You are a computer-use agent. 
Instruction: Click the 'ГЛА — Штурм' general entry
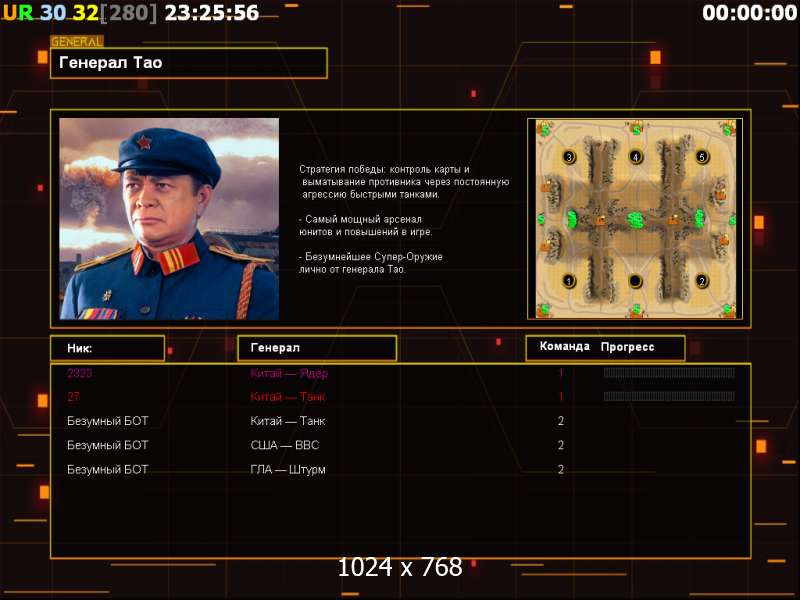[288, 469]
